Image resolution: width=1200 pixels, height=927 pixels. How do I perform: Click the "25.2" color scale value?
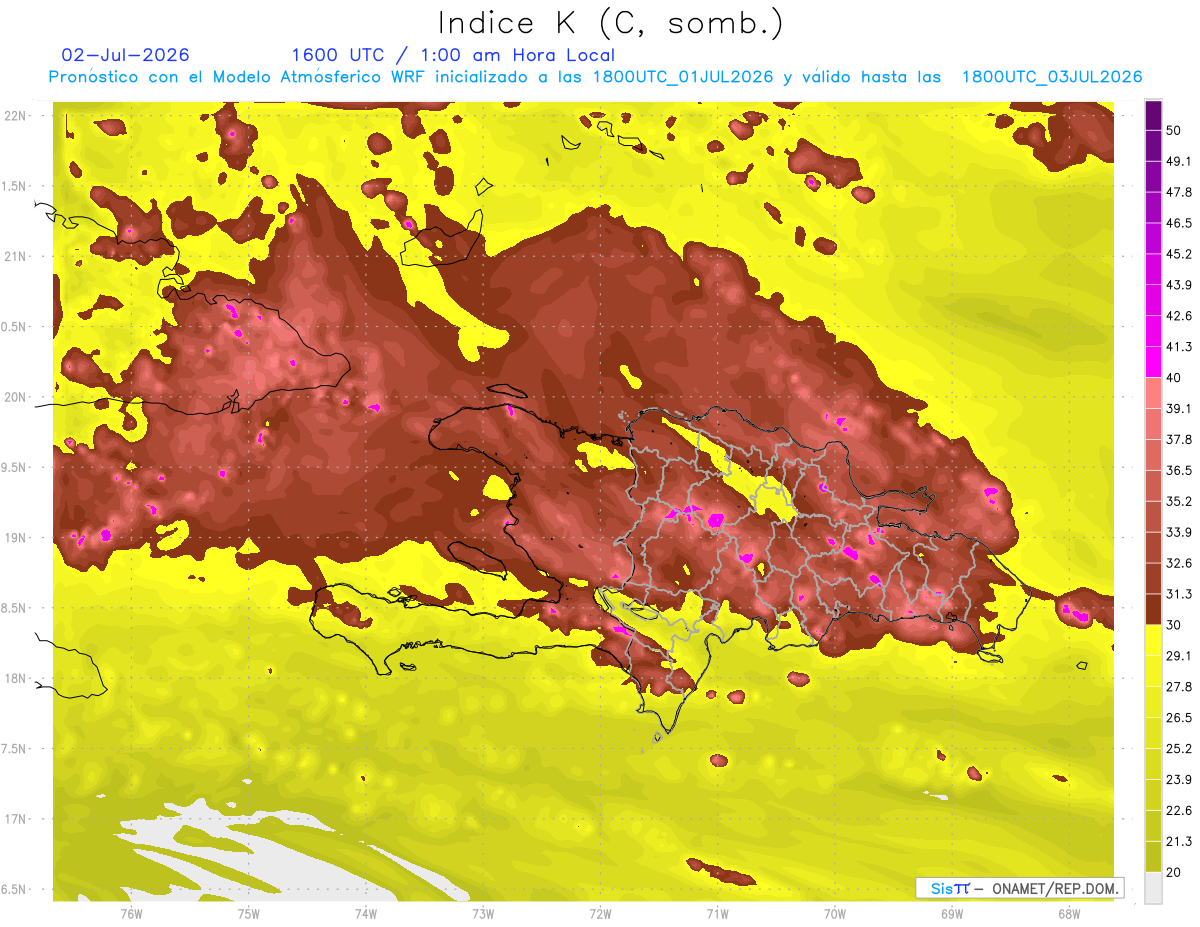click(1179, 749)
